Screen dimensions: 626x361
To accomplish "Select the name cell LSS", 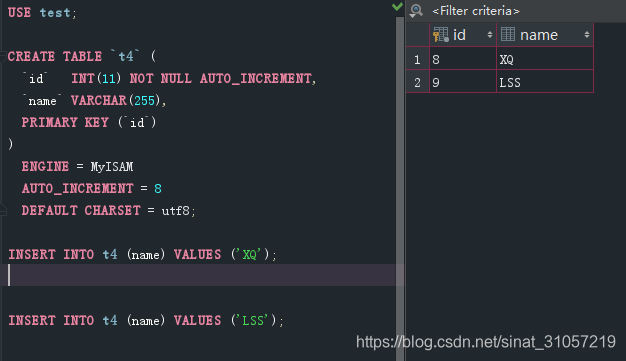I will (x=545, y=82).
